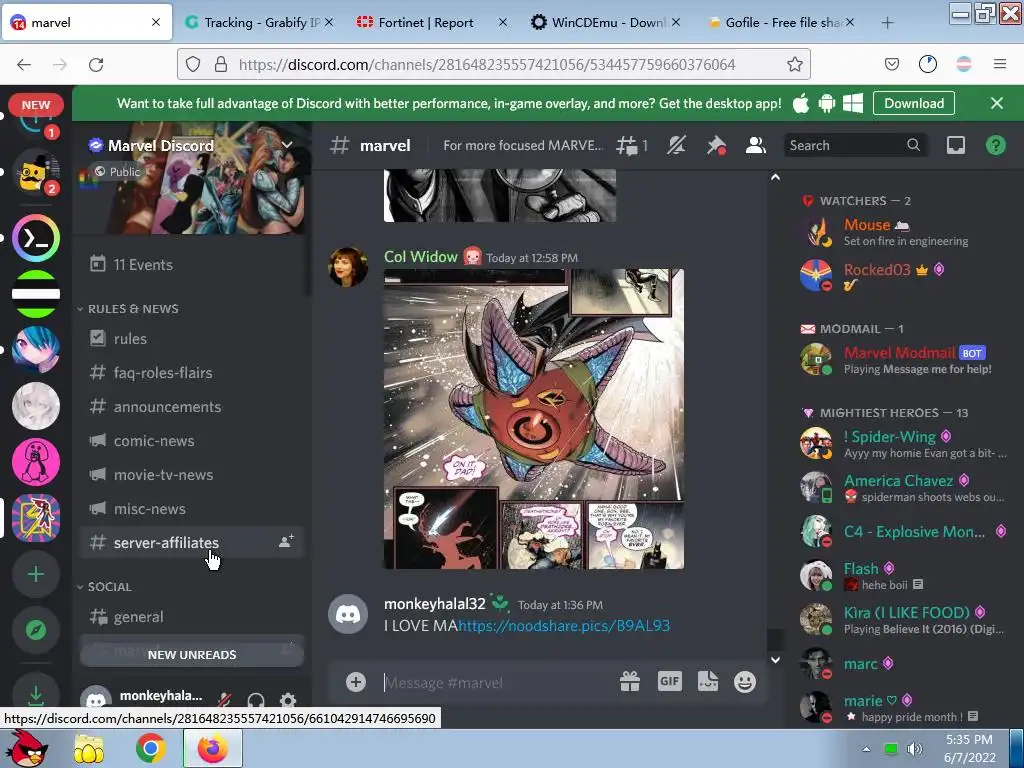The height and width of the screenshot is (768, 1024).
Task: Switch to Tracking - Grabify browser tab
Action: [x=259, y=22]
